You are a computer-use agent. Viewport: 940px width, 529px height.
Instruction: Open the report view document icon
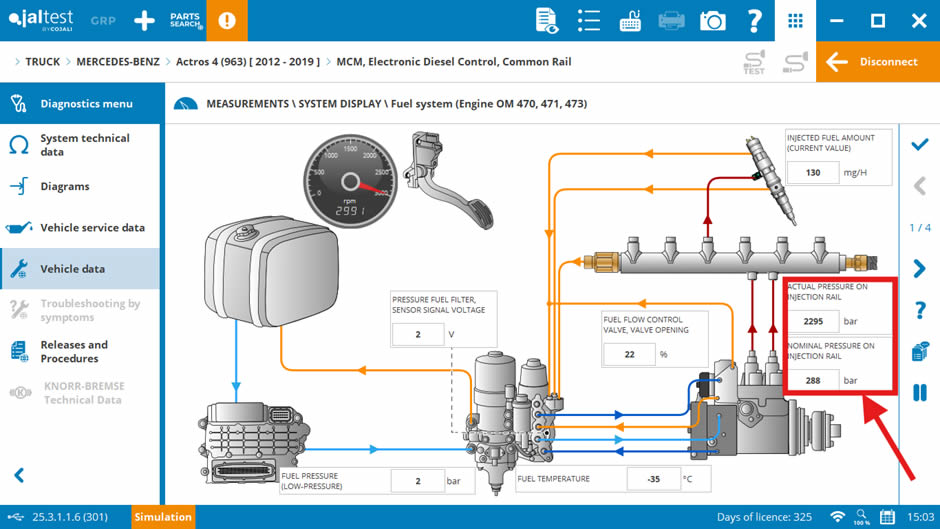pyautogui.click(x=546, y=21)
